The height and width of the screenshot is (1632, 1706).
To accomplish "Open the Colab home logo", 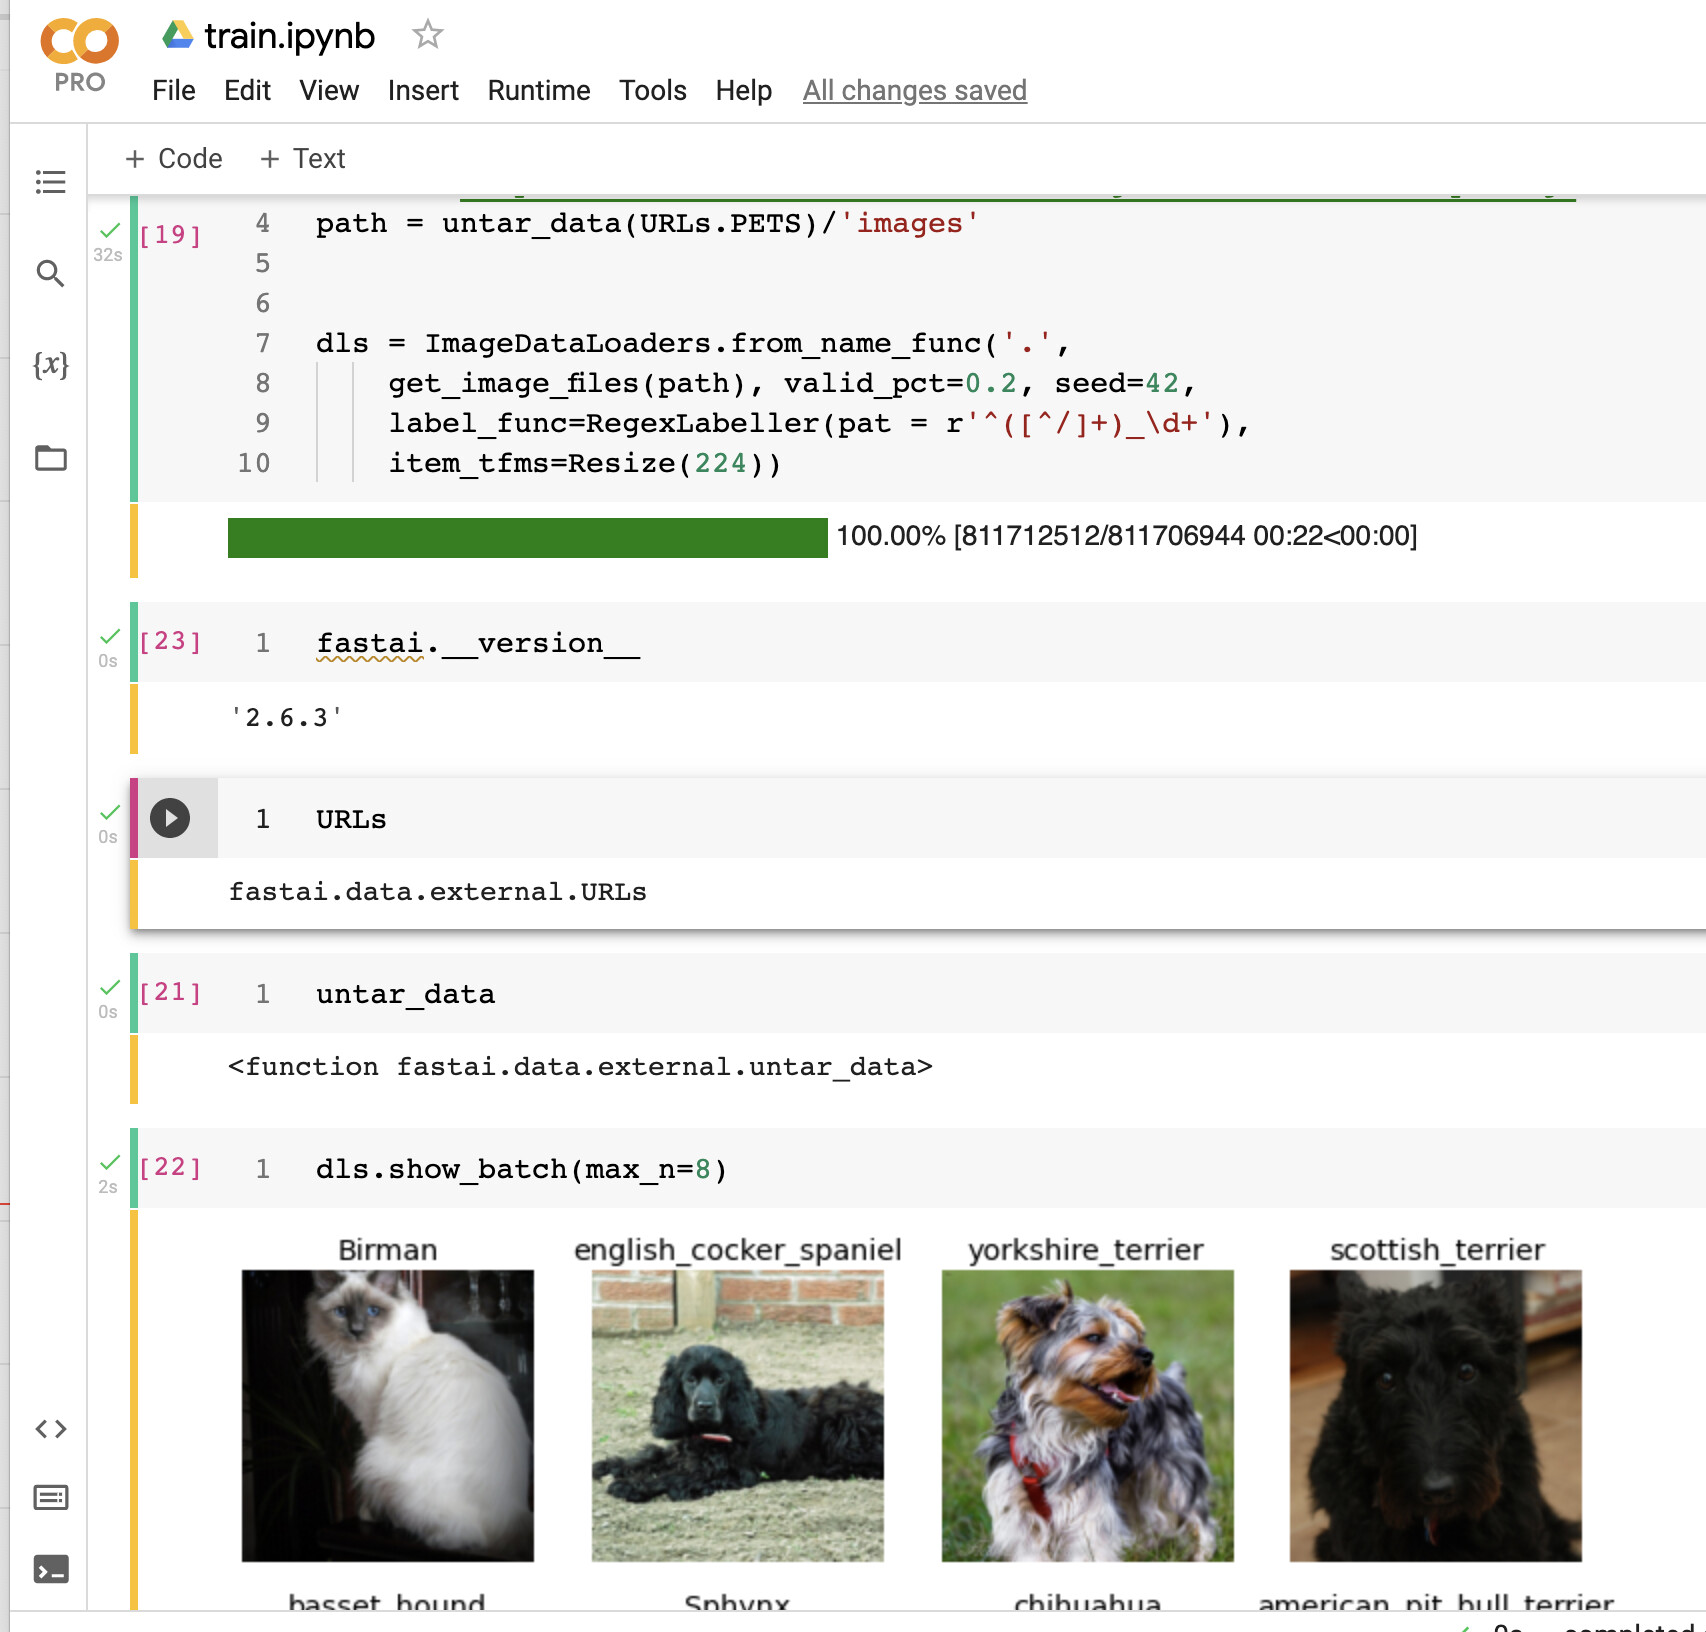I will point(79,41).
